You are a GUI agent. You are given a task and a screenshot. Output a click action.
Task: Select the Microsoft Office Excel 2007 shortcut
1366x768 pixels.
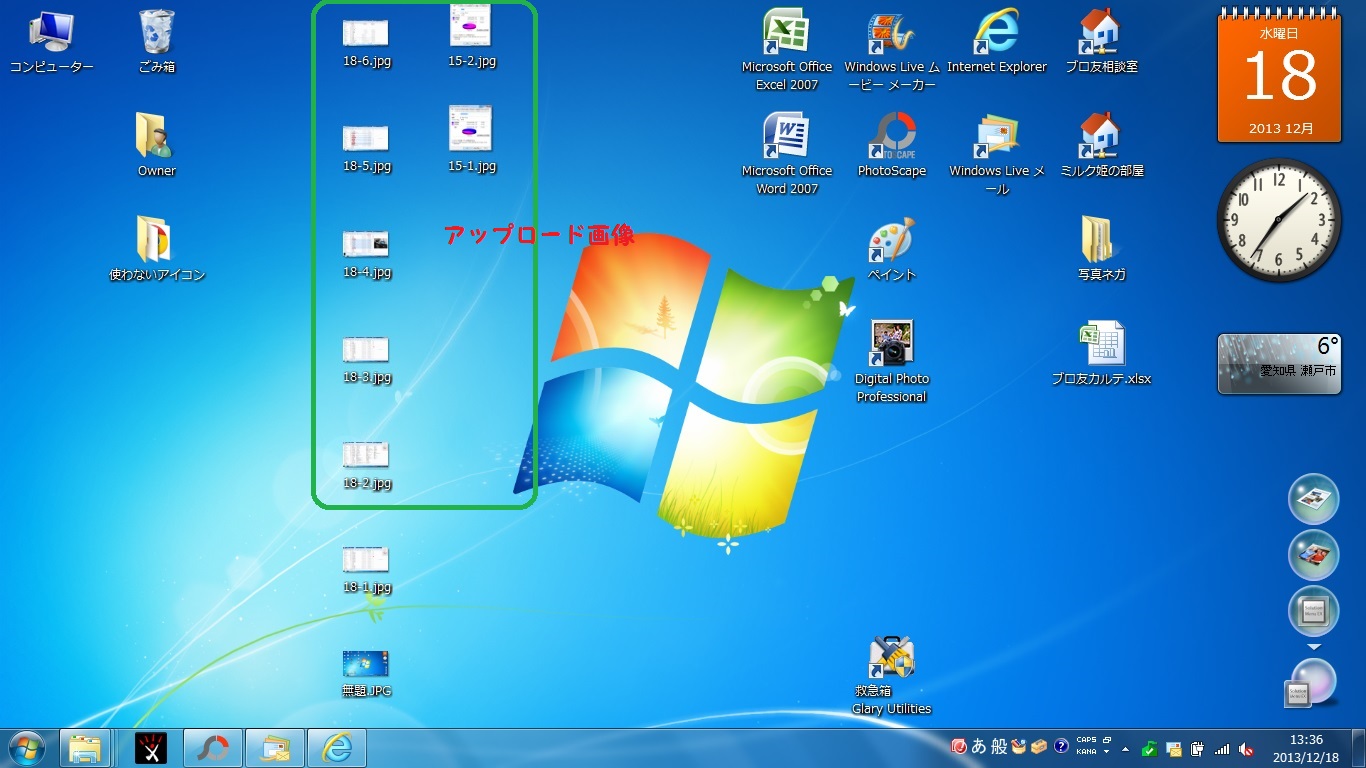click(x=787, y=50)
